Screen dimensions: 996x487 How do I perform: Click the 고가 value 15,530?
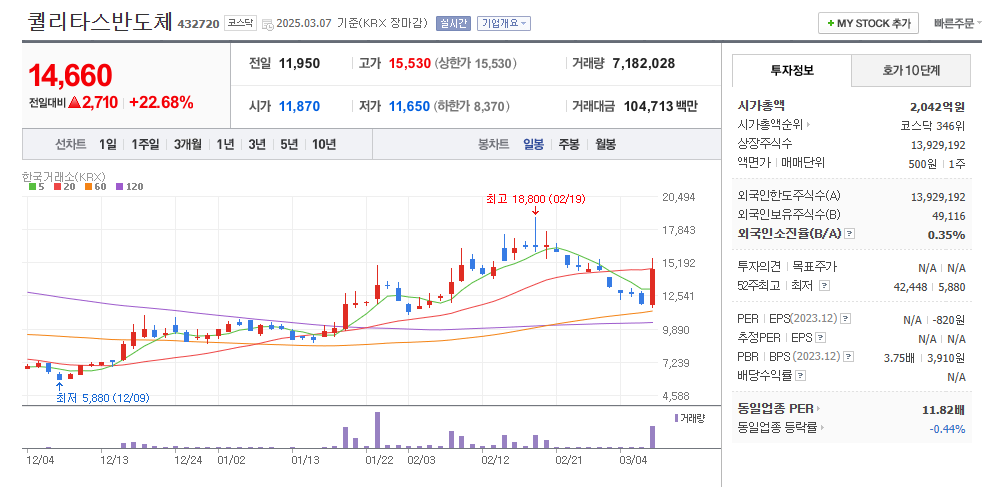[410, 63]
